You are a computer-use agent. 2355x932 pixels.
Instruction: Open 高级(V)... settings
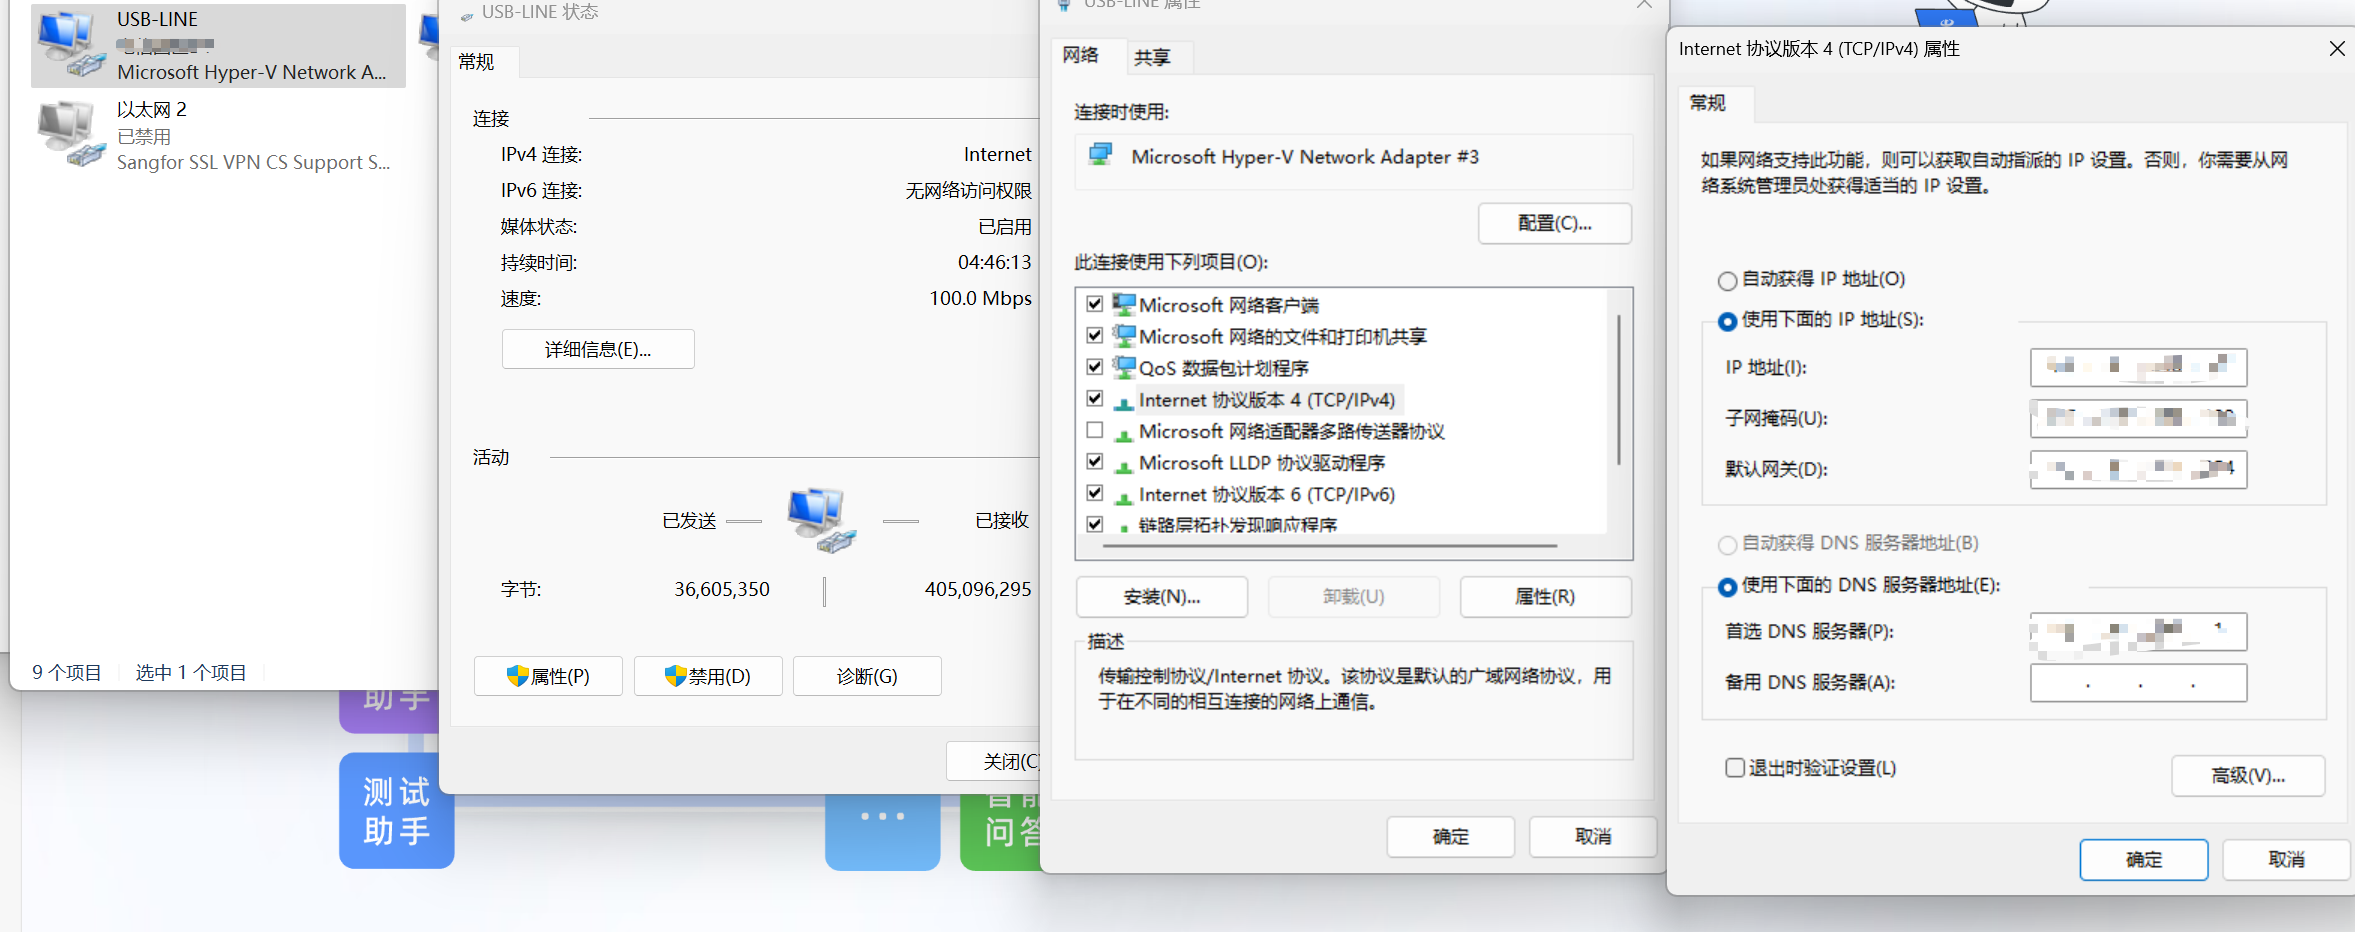(x=2248, y=776)
